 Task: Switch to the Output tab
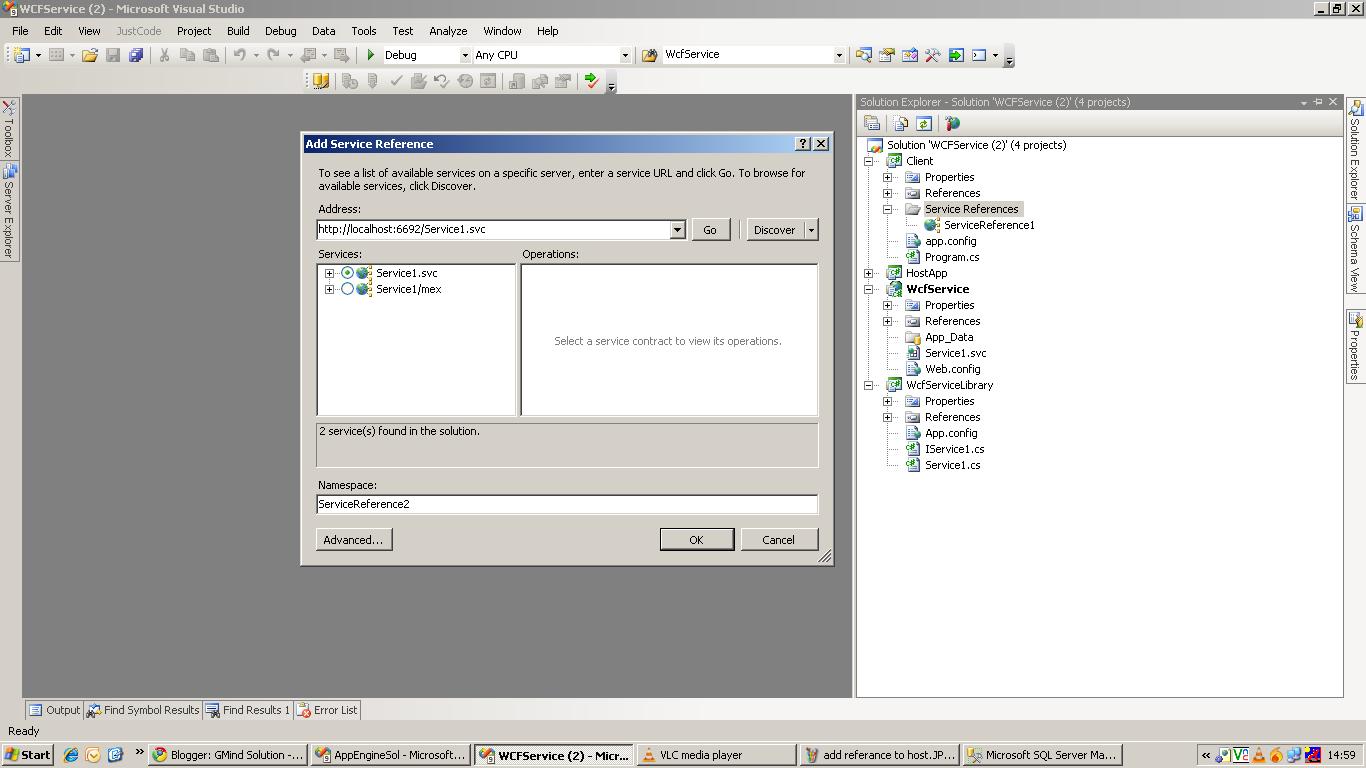point(54,710)
